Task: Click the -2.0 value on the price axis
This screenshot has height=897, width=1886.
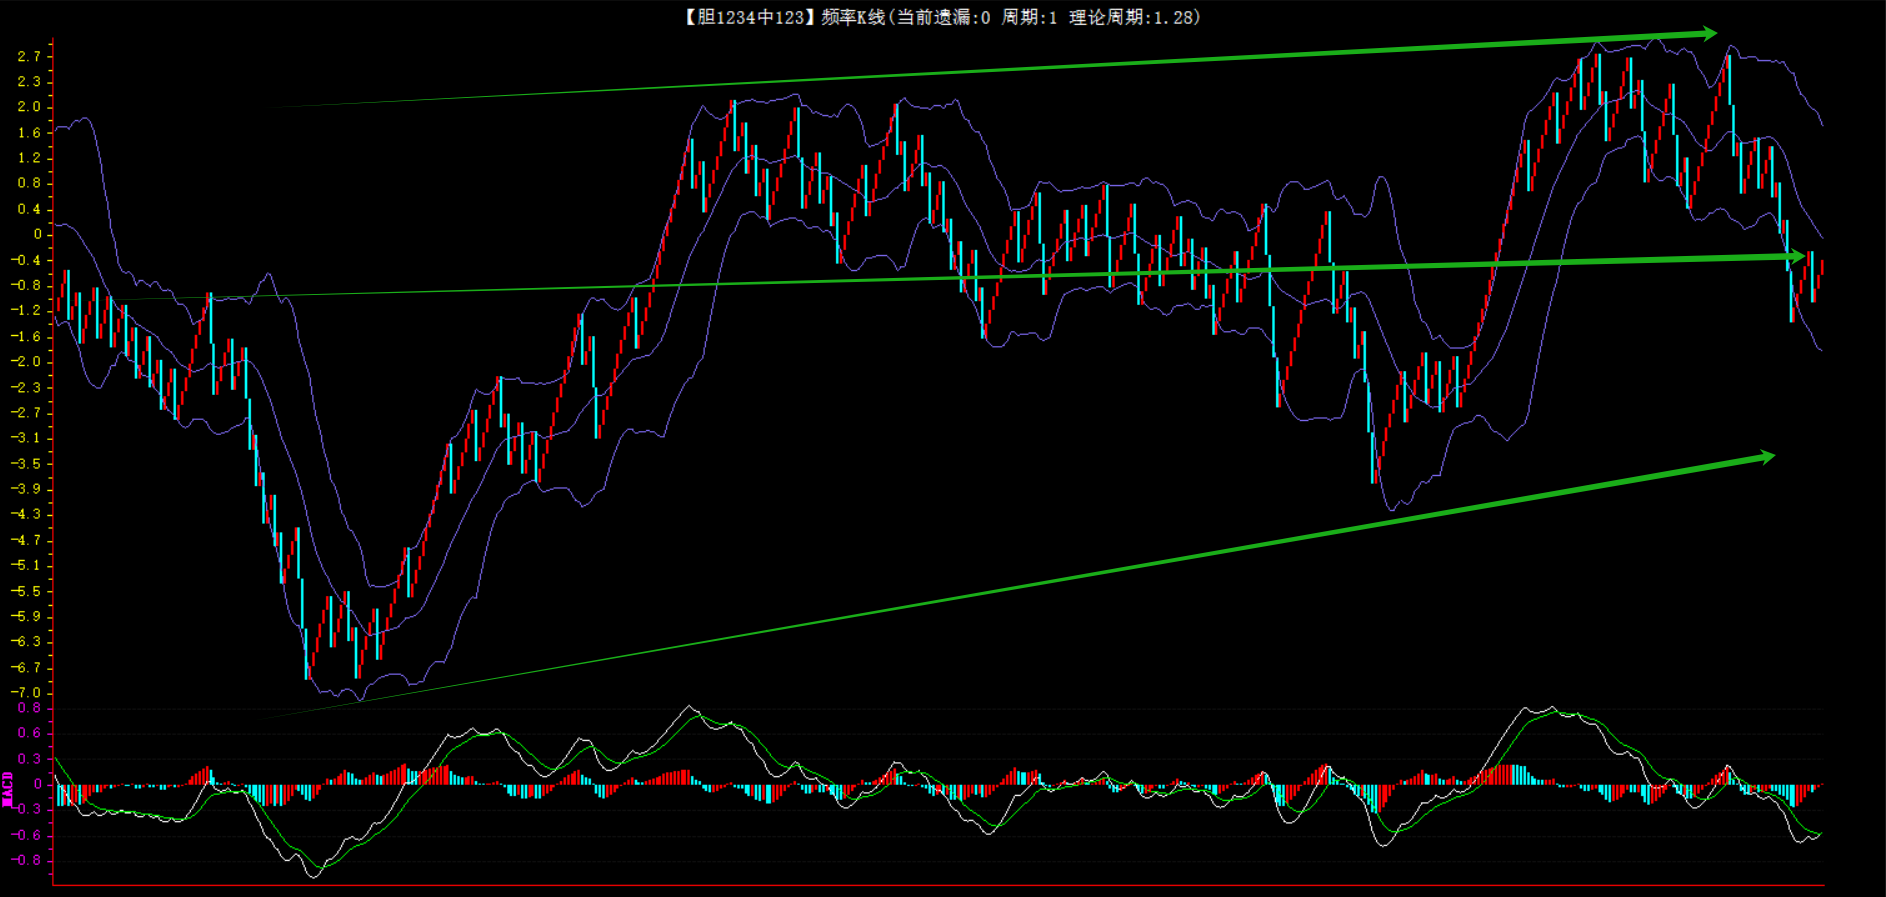Action: tap(26, 361)
